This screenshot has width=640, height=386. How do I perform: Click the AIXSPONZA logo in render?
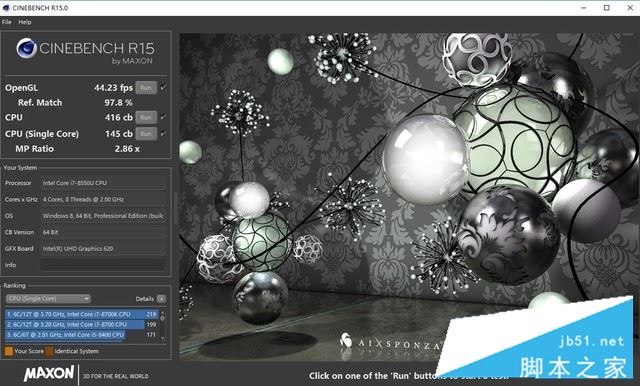point(391,342)
